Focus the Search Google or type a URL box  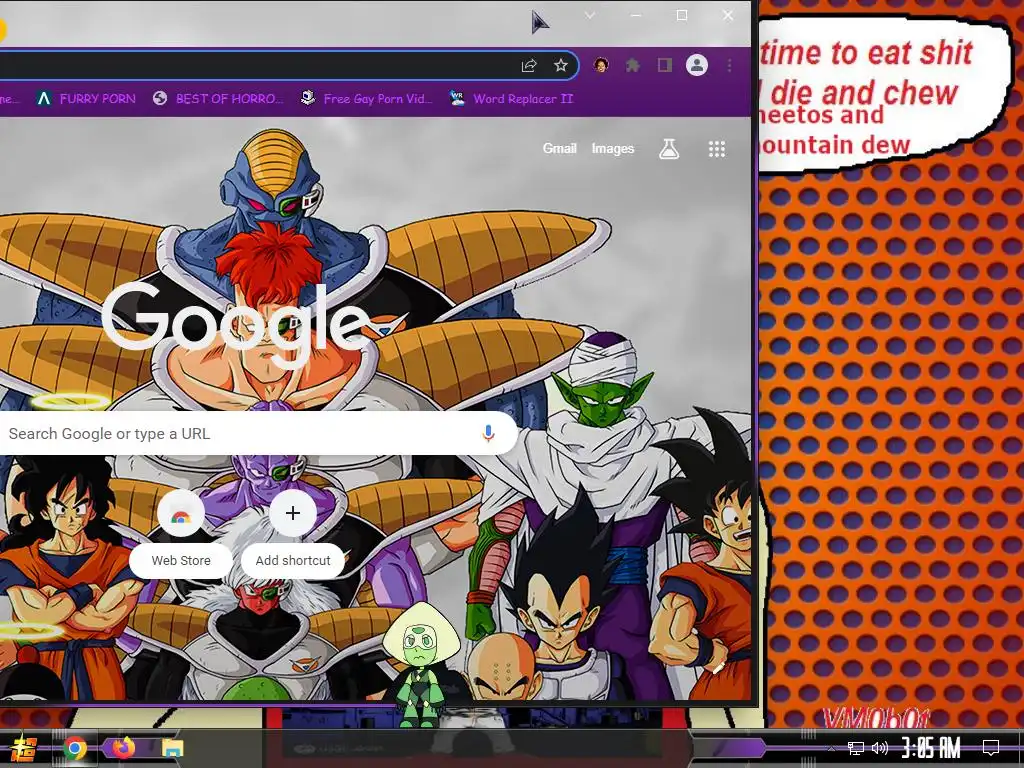tap(258, 433)
